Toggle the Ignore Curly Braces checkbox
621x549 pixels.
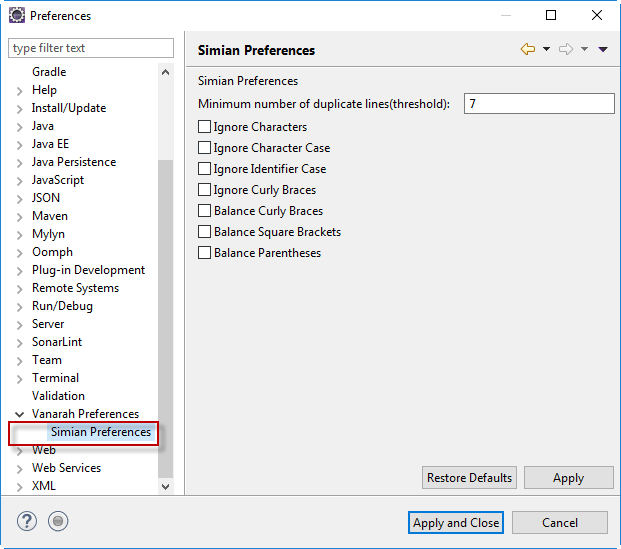click(205, 190)
